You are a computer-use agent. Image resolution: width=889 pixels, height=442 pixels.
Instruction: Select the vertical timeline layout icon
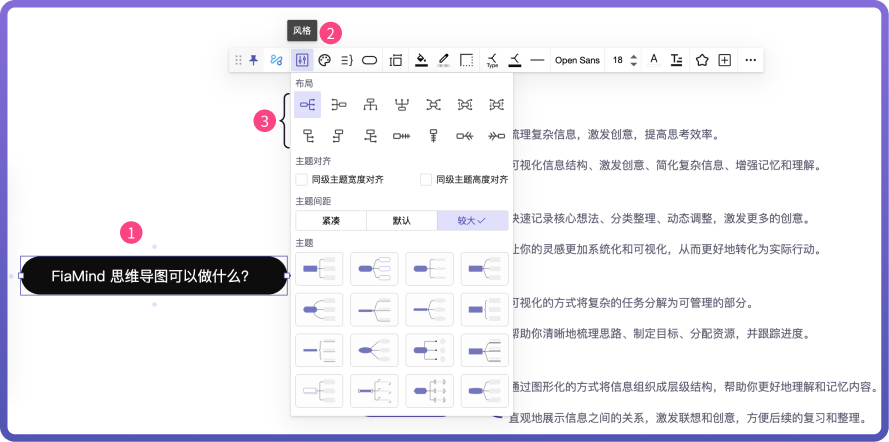click(x=433, y=135)
